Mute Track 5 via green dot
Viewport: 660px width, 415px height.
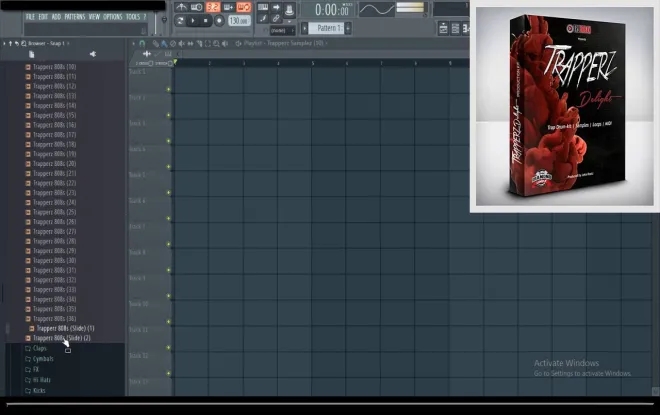pyautogui.click(x=168, y=193)
